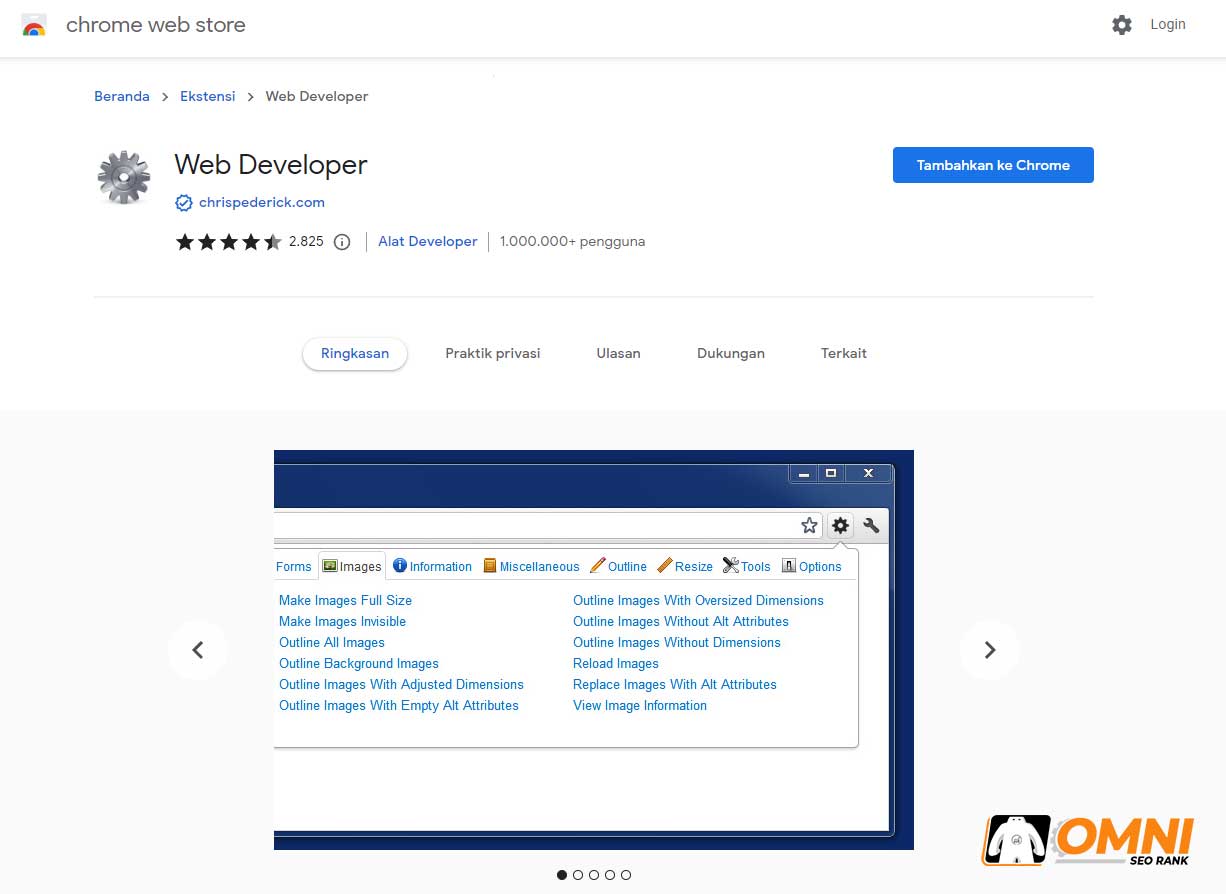Click the 2.825 rating count
This screenshot has width=1226, height=894.
(306, 241)
